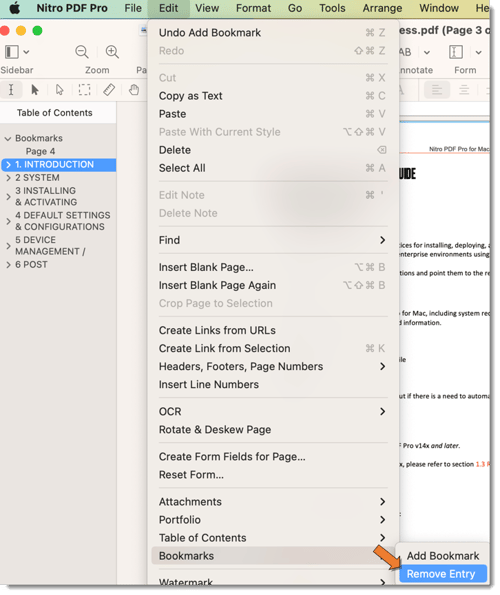The width and height of the screenshot is (500, 595).
Task: Click the align left text icon
Action: tap(437, 90)
